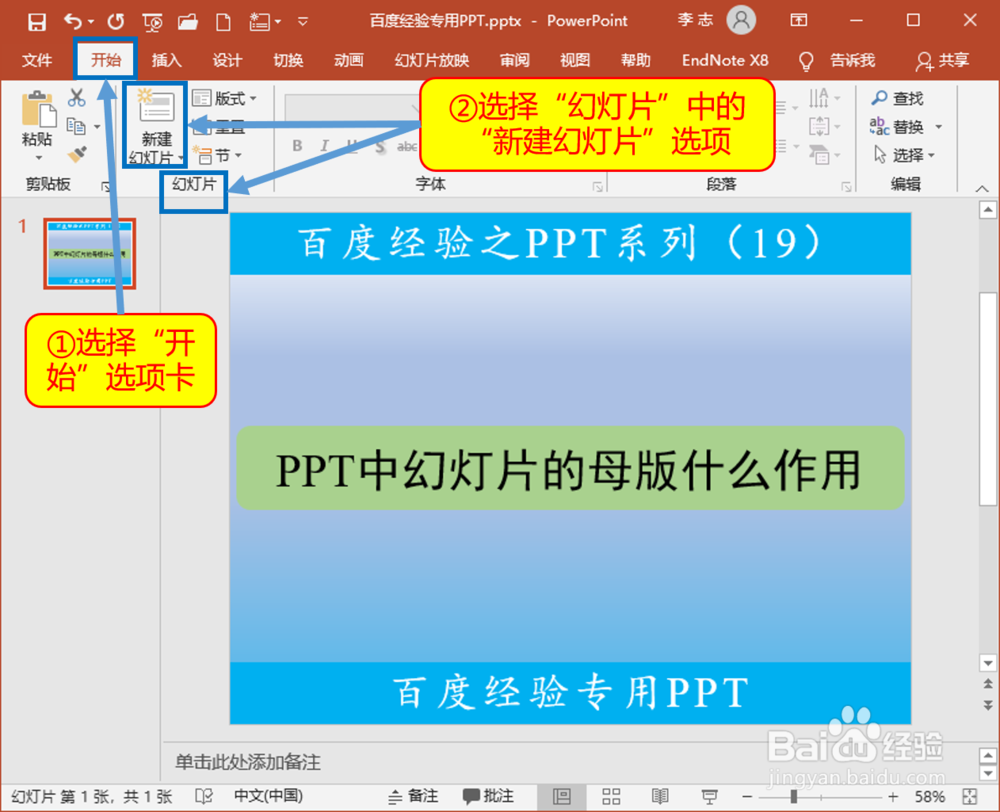This screenshot has width=1000, height=812.
Task: Switch to Reading view icon
Action: tap(660, 796)
